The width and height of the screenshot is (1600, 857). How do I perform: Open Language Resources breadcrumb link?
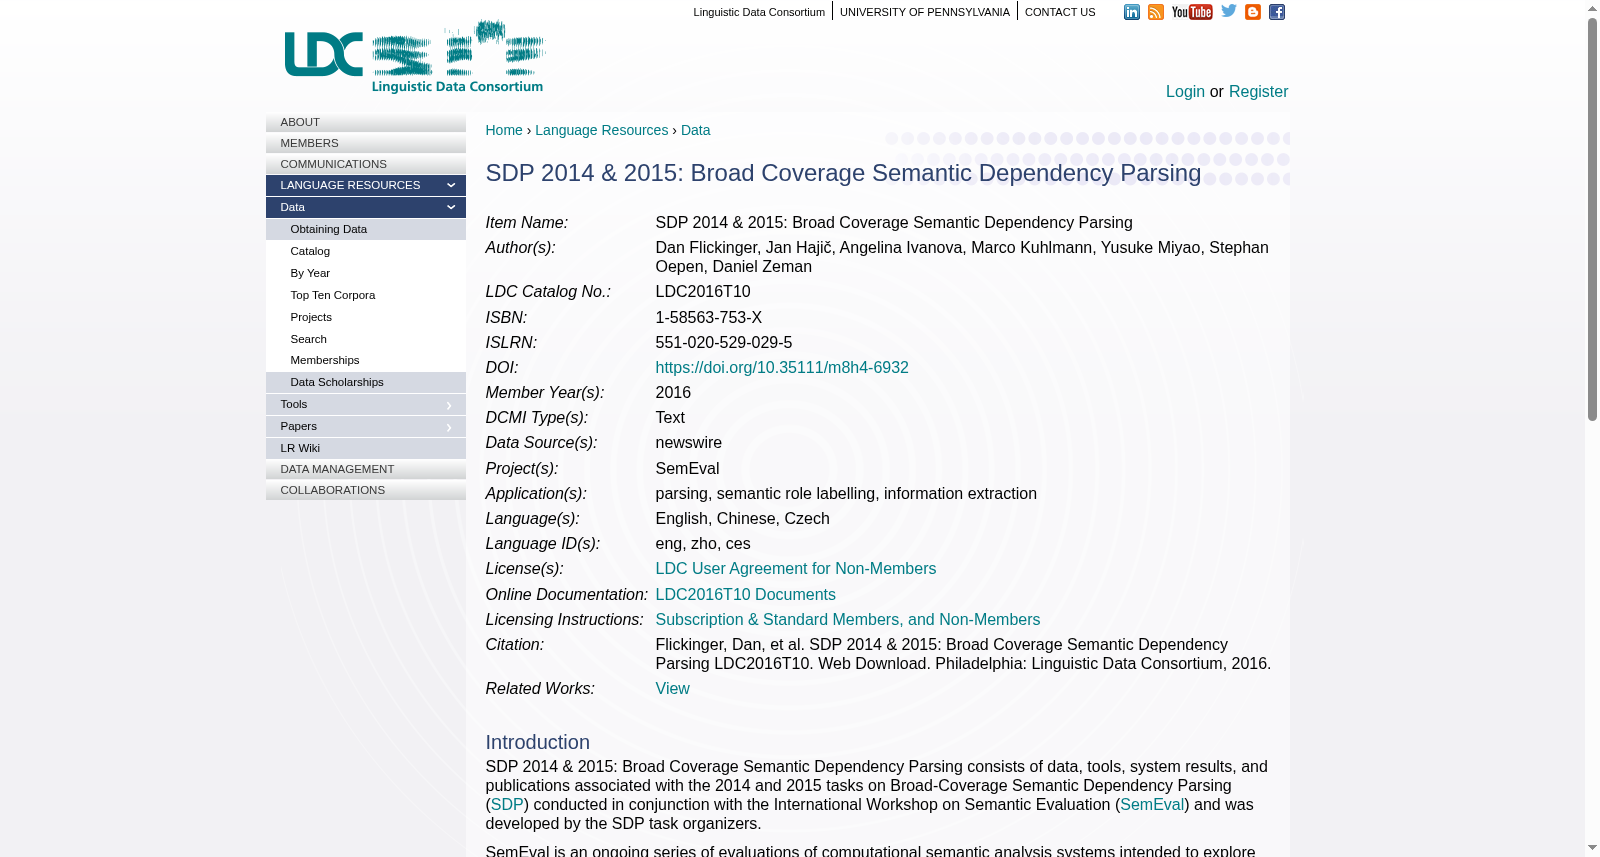click(601, 130)
